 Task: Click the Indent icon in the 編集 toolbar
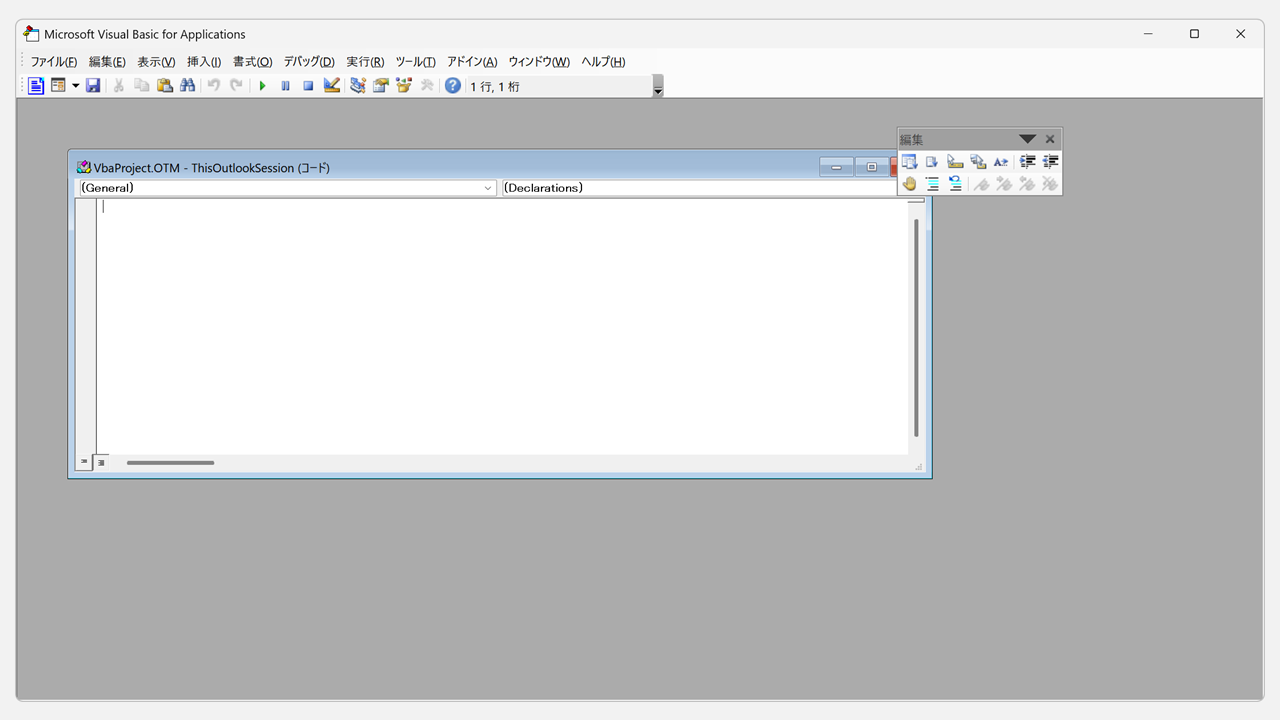click(x=1027, y=162)
